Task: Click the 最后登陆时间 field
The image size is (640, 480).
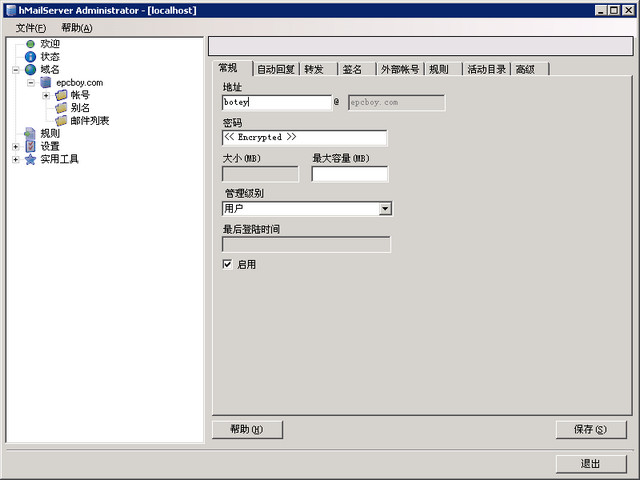Action: coord(306,244)
